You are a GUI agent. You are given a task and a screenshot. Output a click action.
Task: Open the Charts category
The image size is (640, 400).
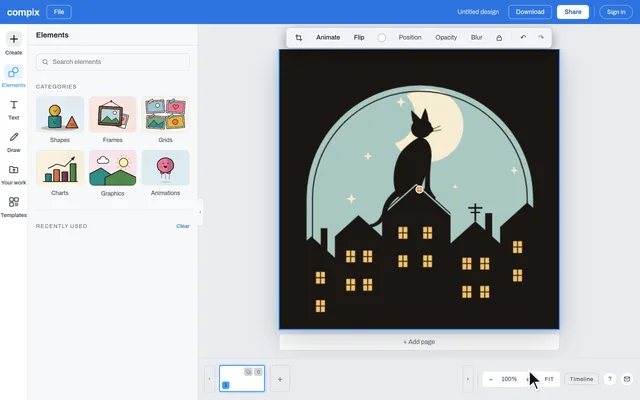coord(60,173)
